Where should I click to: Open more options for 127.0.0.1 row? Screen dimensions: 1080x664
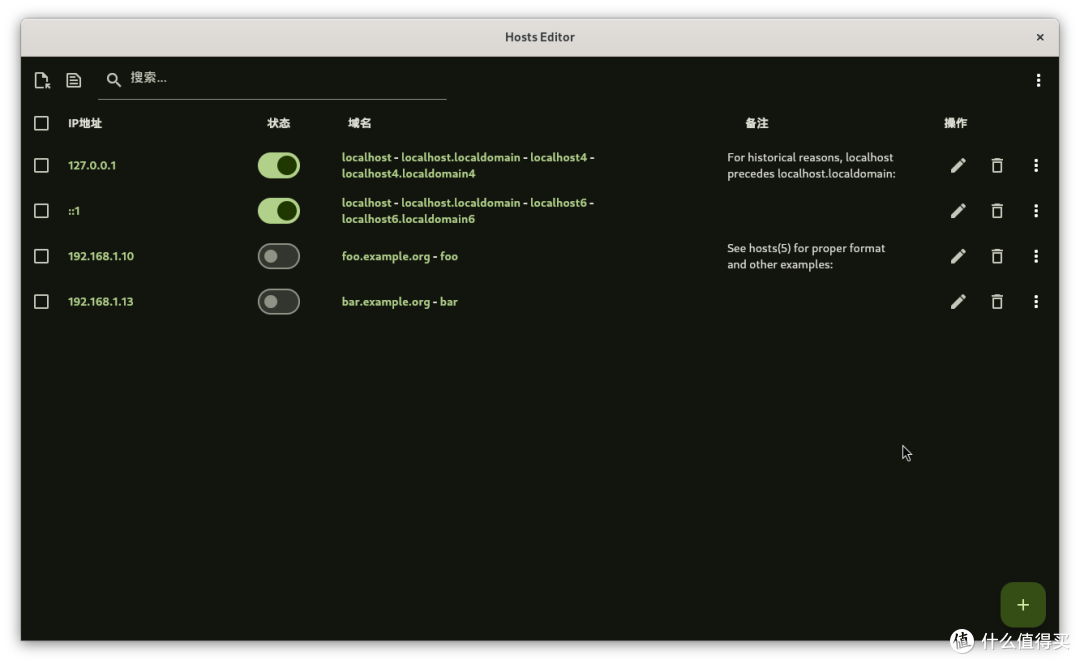pos(1036,165)
